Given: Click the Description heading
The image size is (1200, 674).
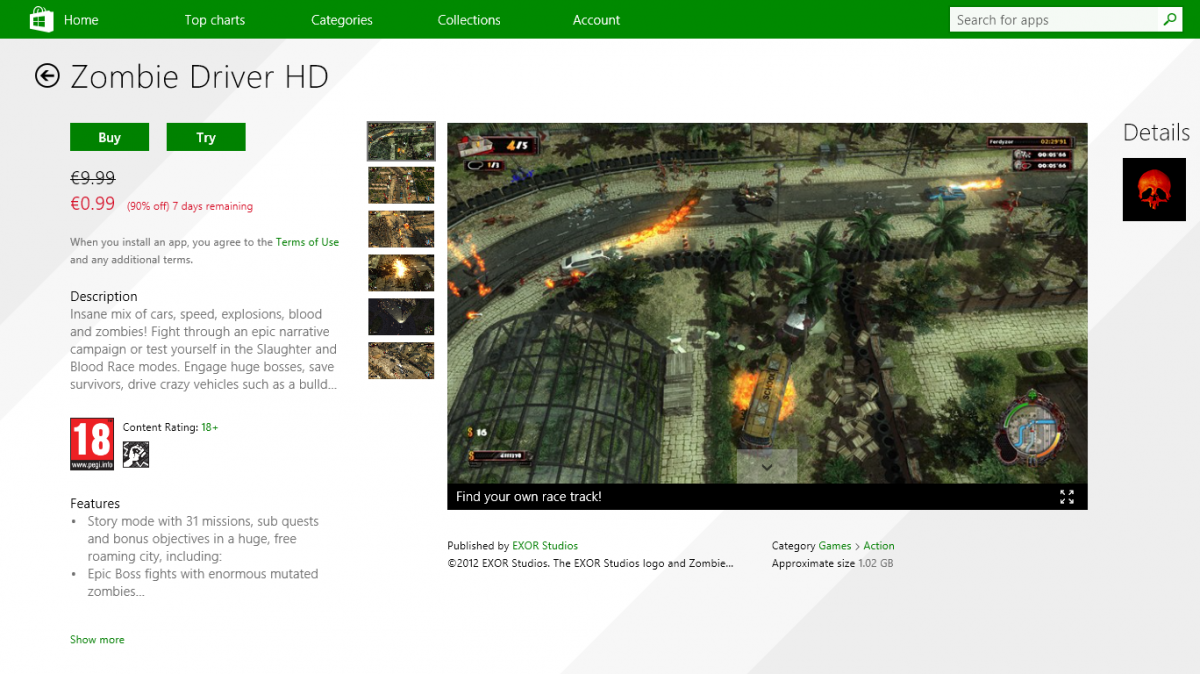Looking at the screenshot, I should 104,296.
